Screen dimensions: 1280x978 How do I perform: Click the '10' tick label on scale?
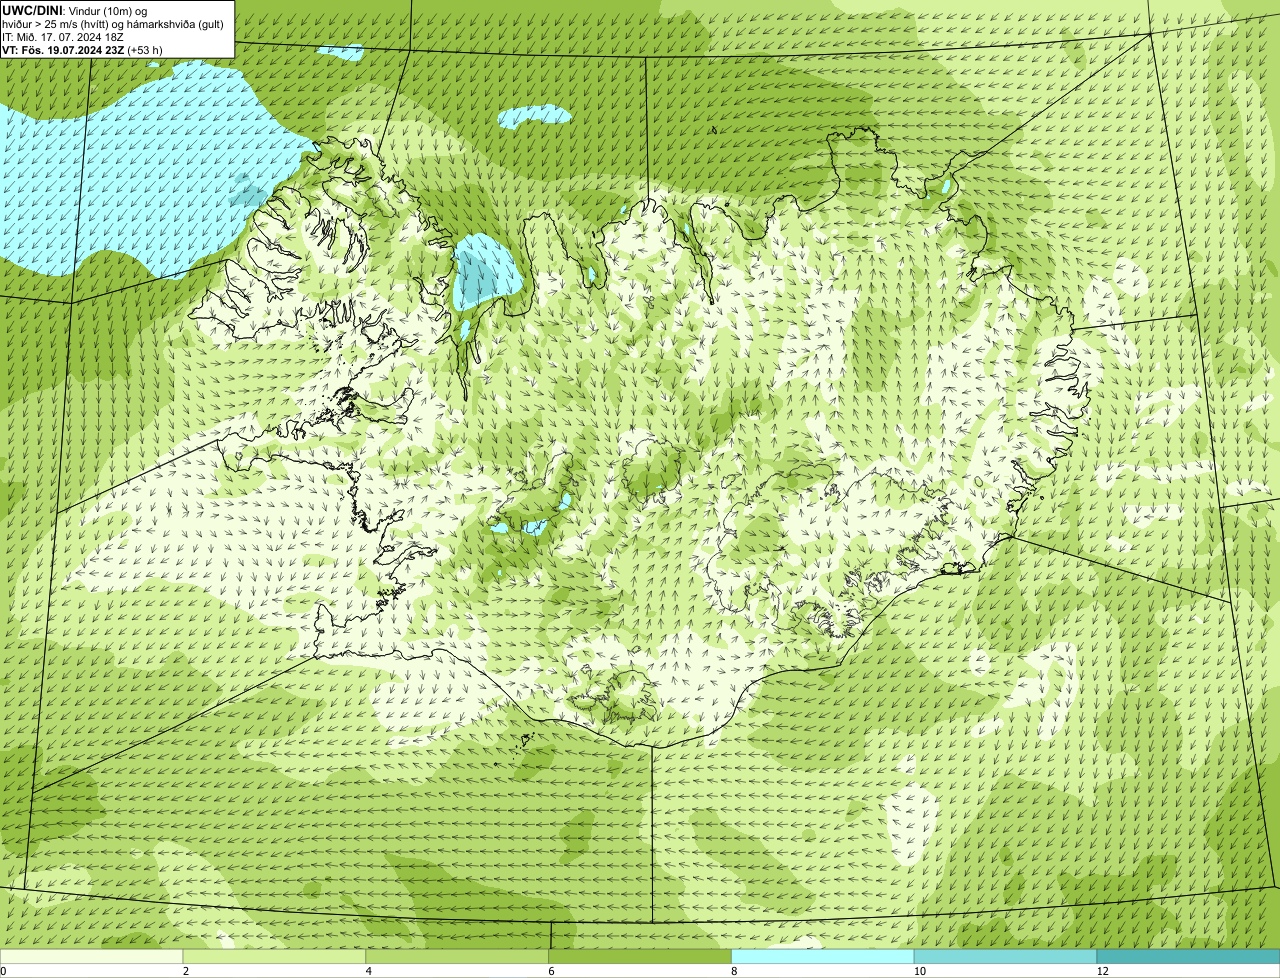tap(919, 971)
